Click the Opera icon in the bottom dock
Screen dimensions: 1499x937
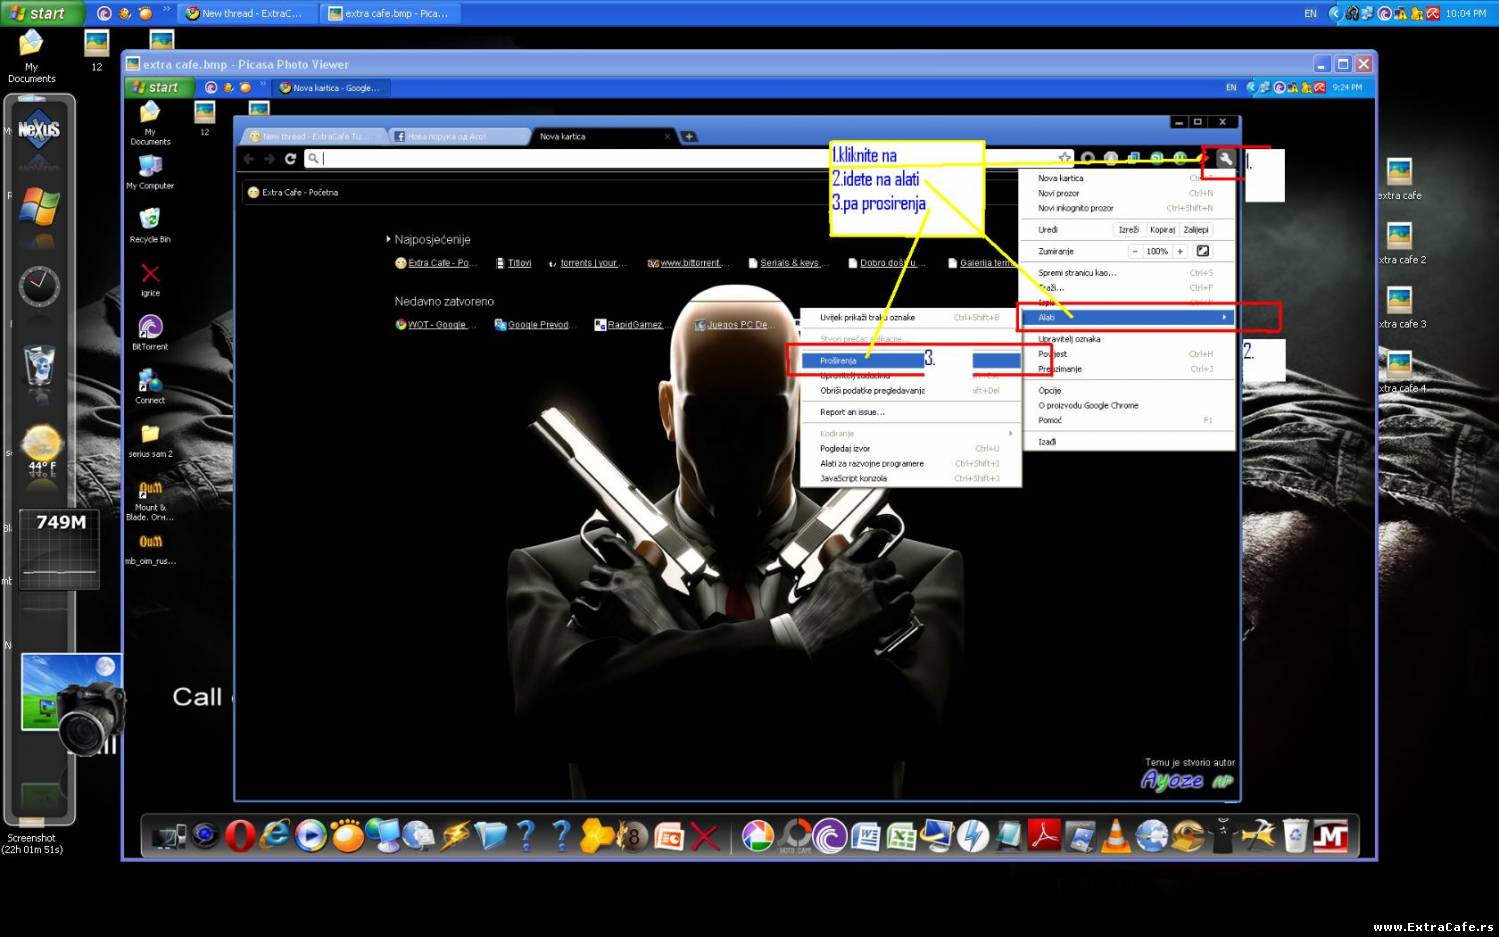pyautogui.click(x=240, y=835)
